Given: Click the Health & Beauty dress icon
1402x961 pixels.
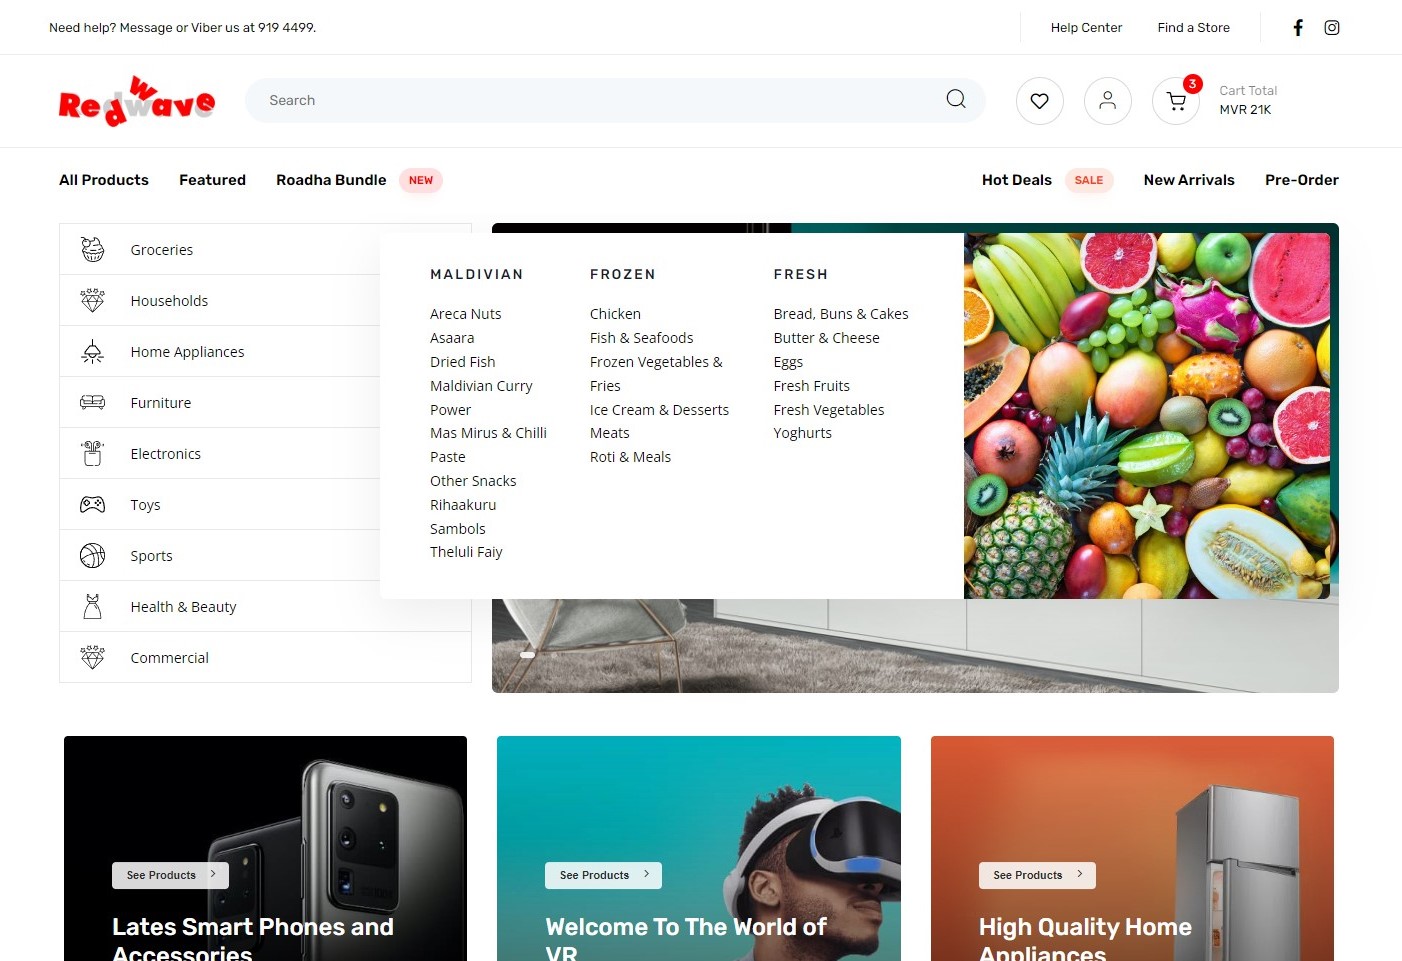Looking at the screenshot, I should pos(93,607).
